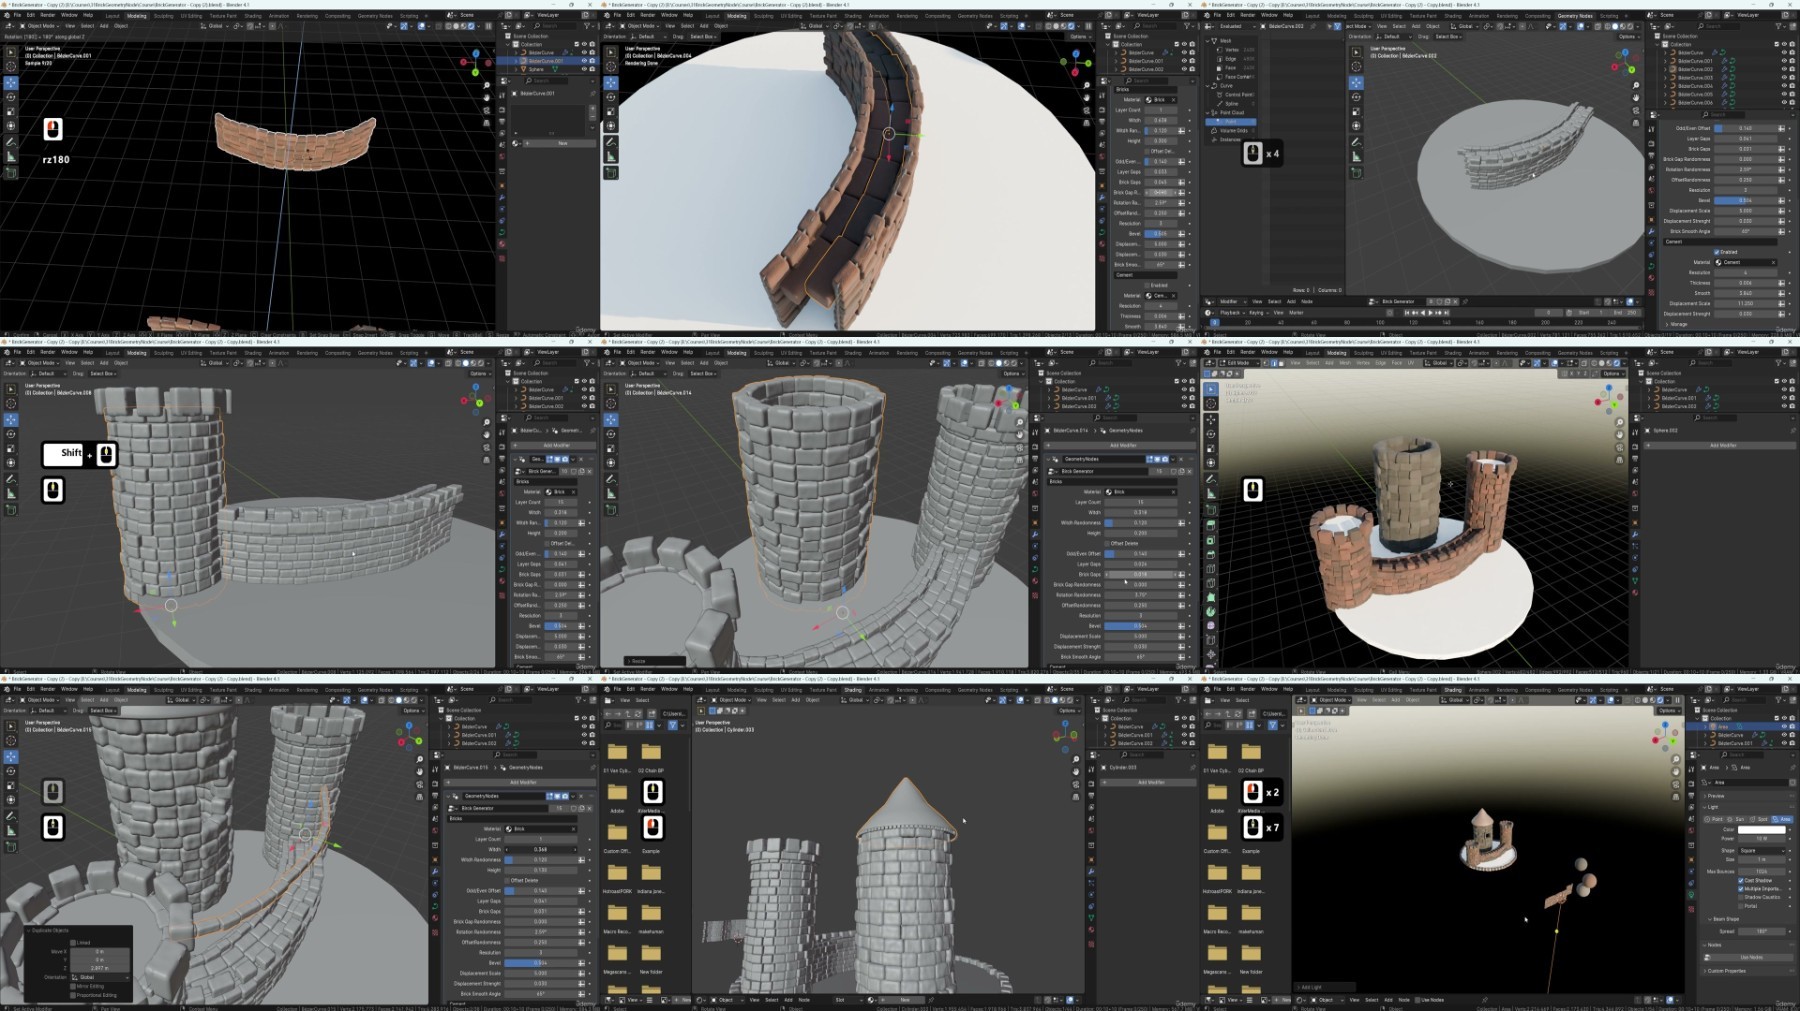
Task: Open Orientation dropdown in Duplicate Objects panel
Action: click(98, 977)
